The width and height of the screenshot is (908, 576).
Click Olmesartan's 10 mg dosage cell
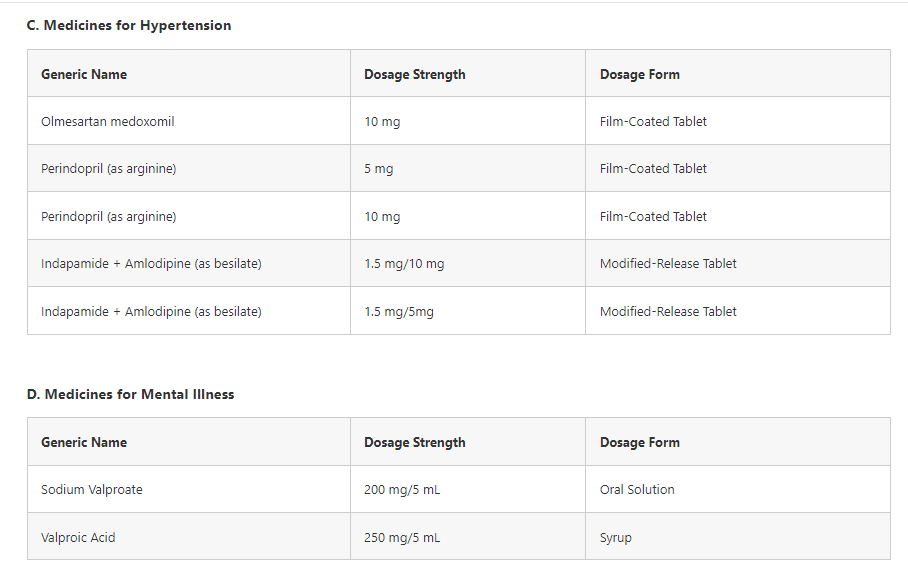point(382,121)
